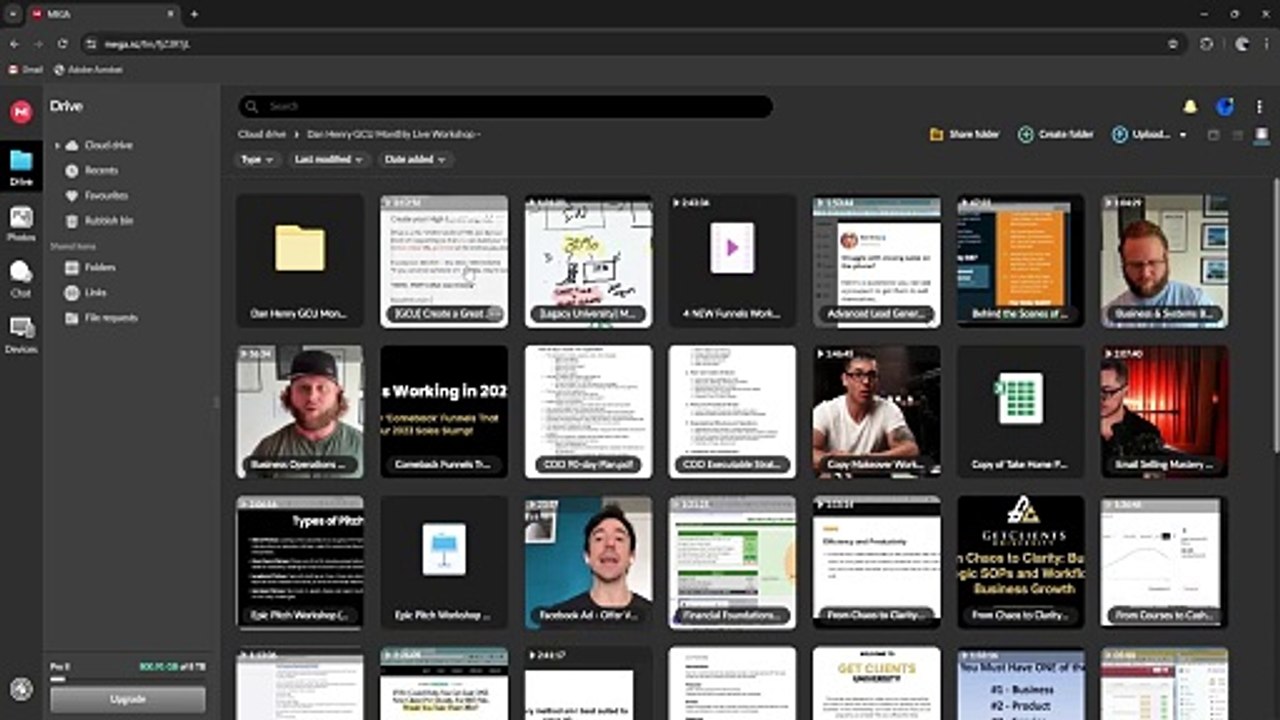The image size is (1280, 720).
Task: Go back using the browser back arrow
Action: pos(13,44)
